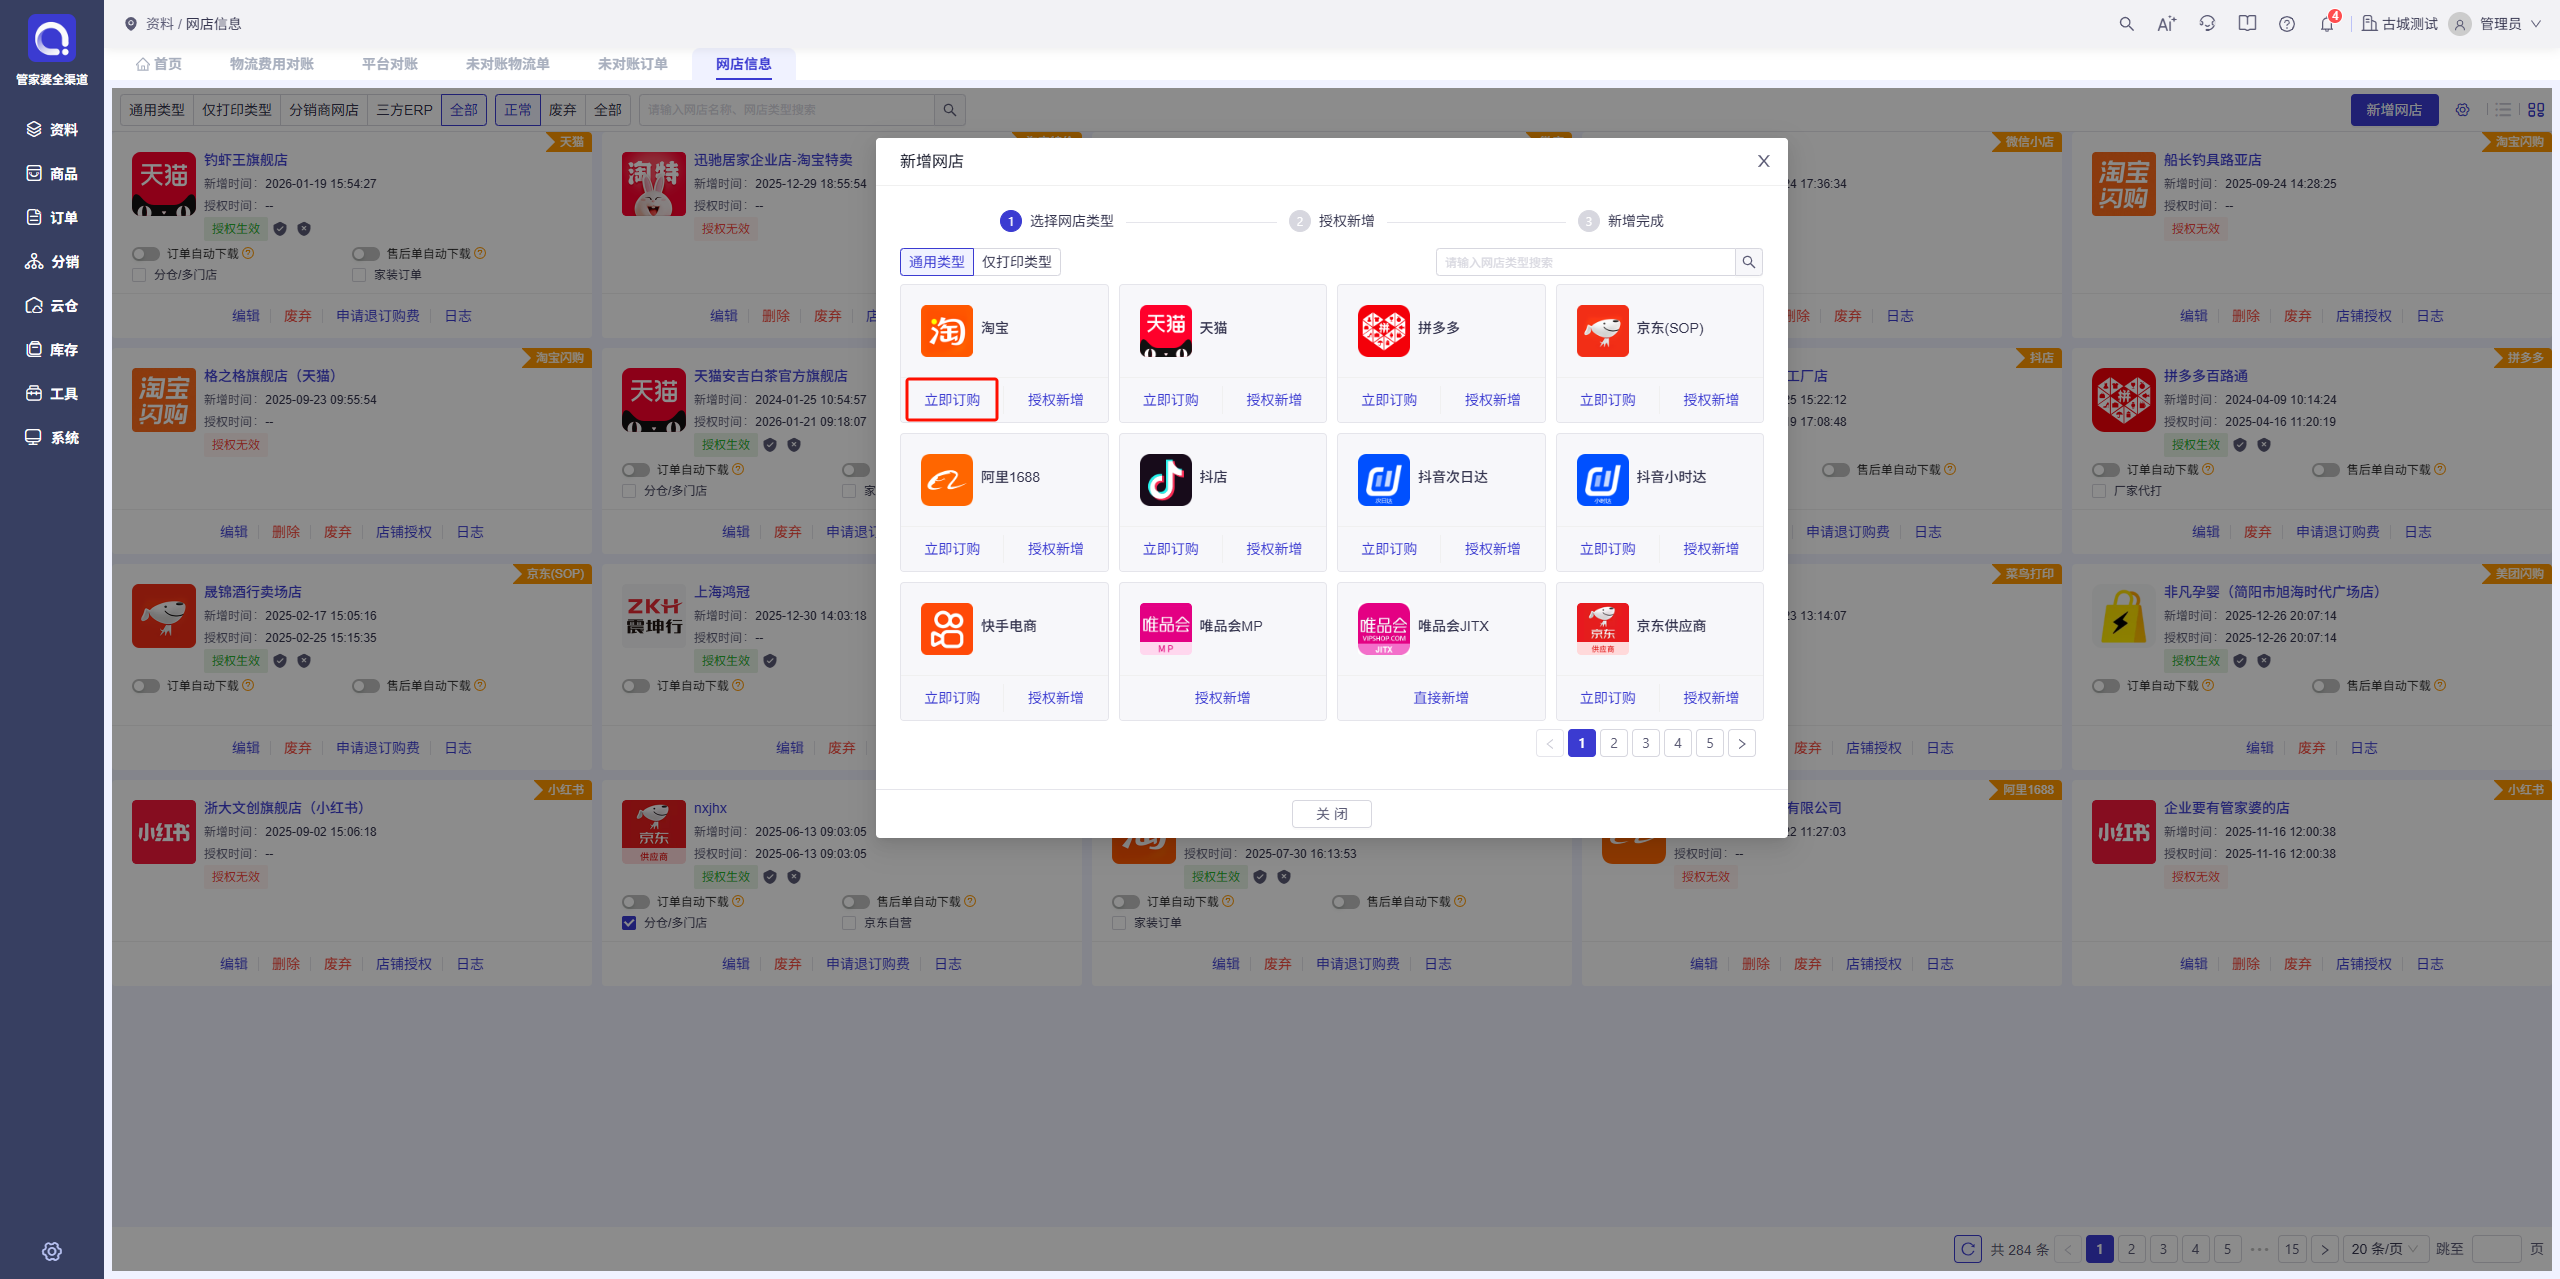Switch to grid view icon at top right

click(x=2536, y=110)
